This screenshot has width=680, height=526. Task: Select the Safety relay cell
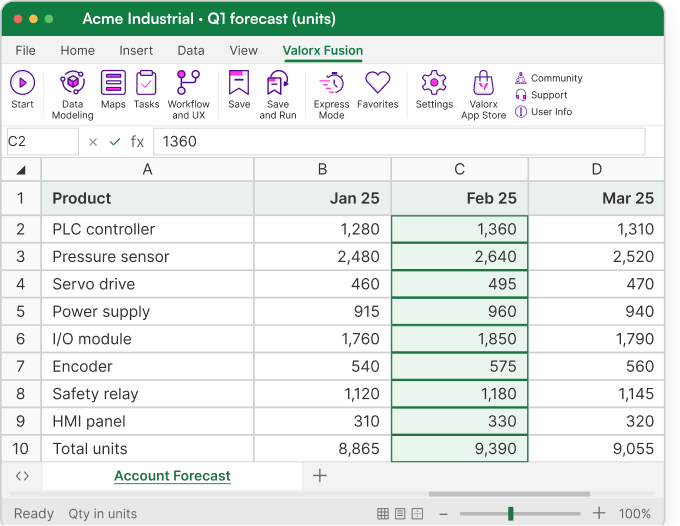click(147, 394)
